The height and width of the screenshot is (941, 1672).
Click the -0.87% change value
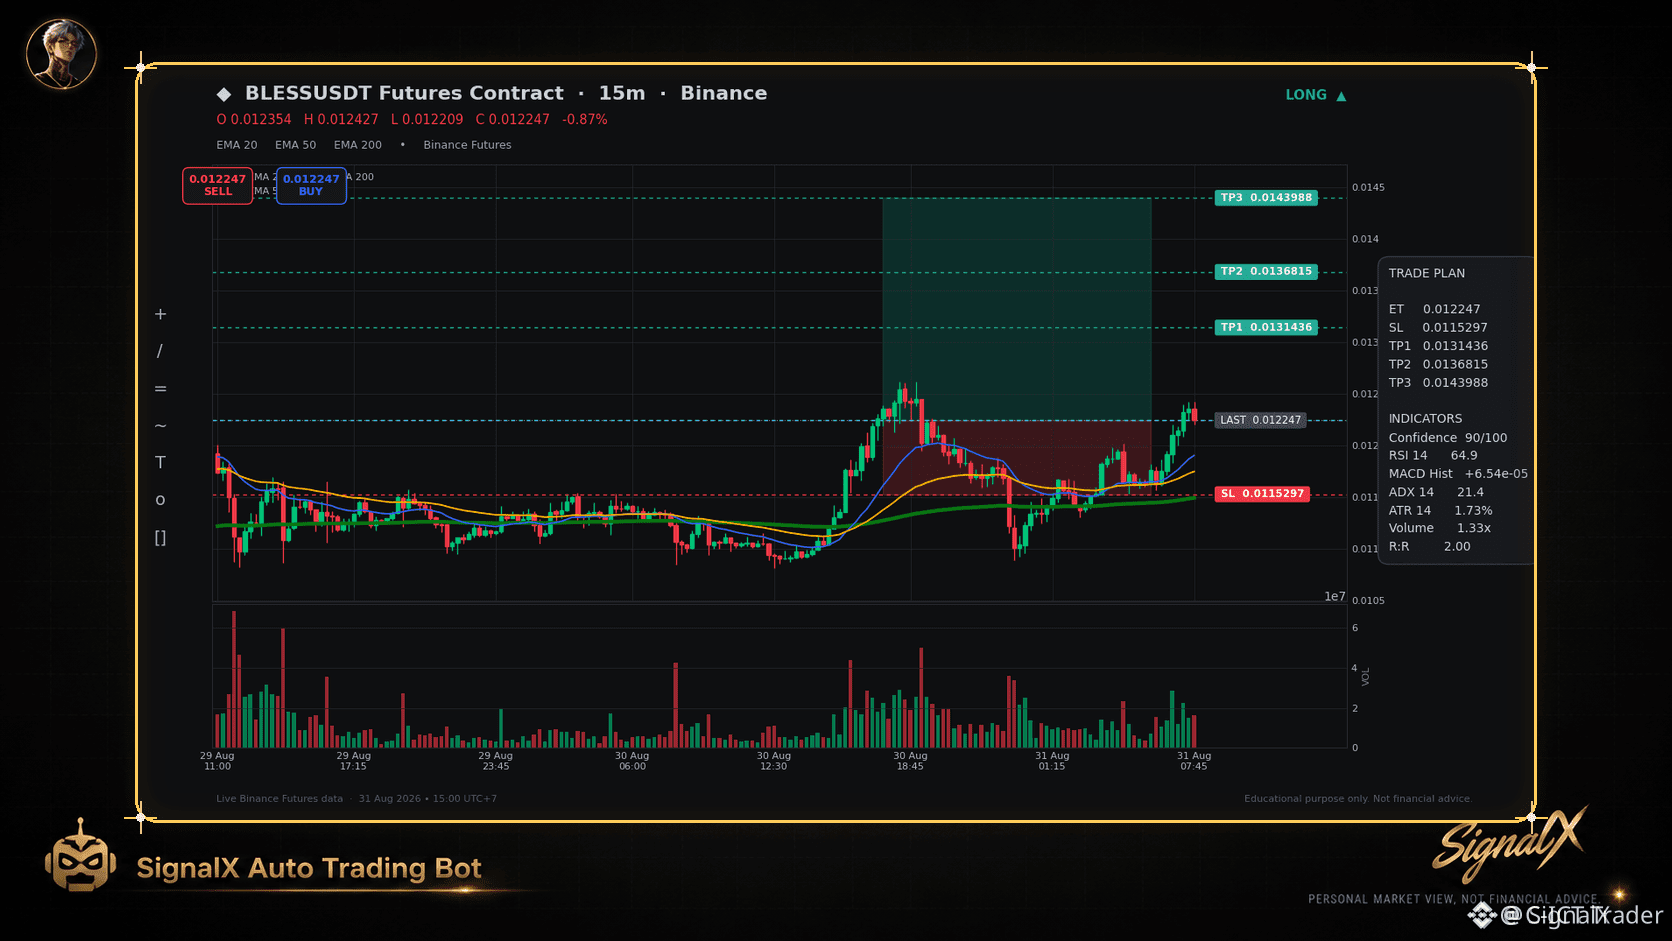point(585,120)
